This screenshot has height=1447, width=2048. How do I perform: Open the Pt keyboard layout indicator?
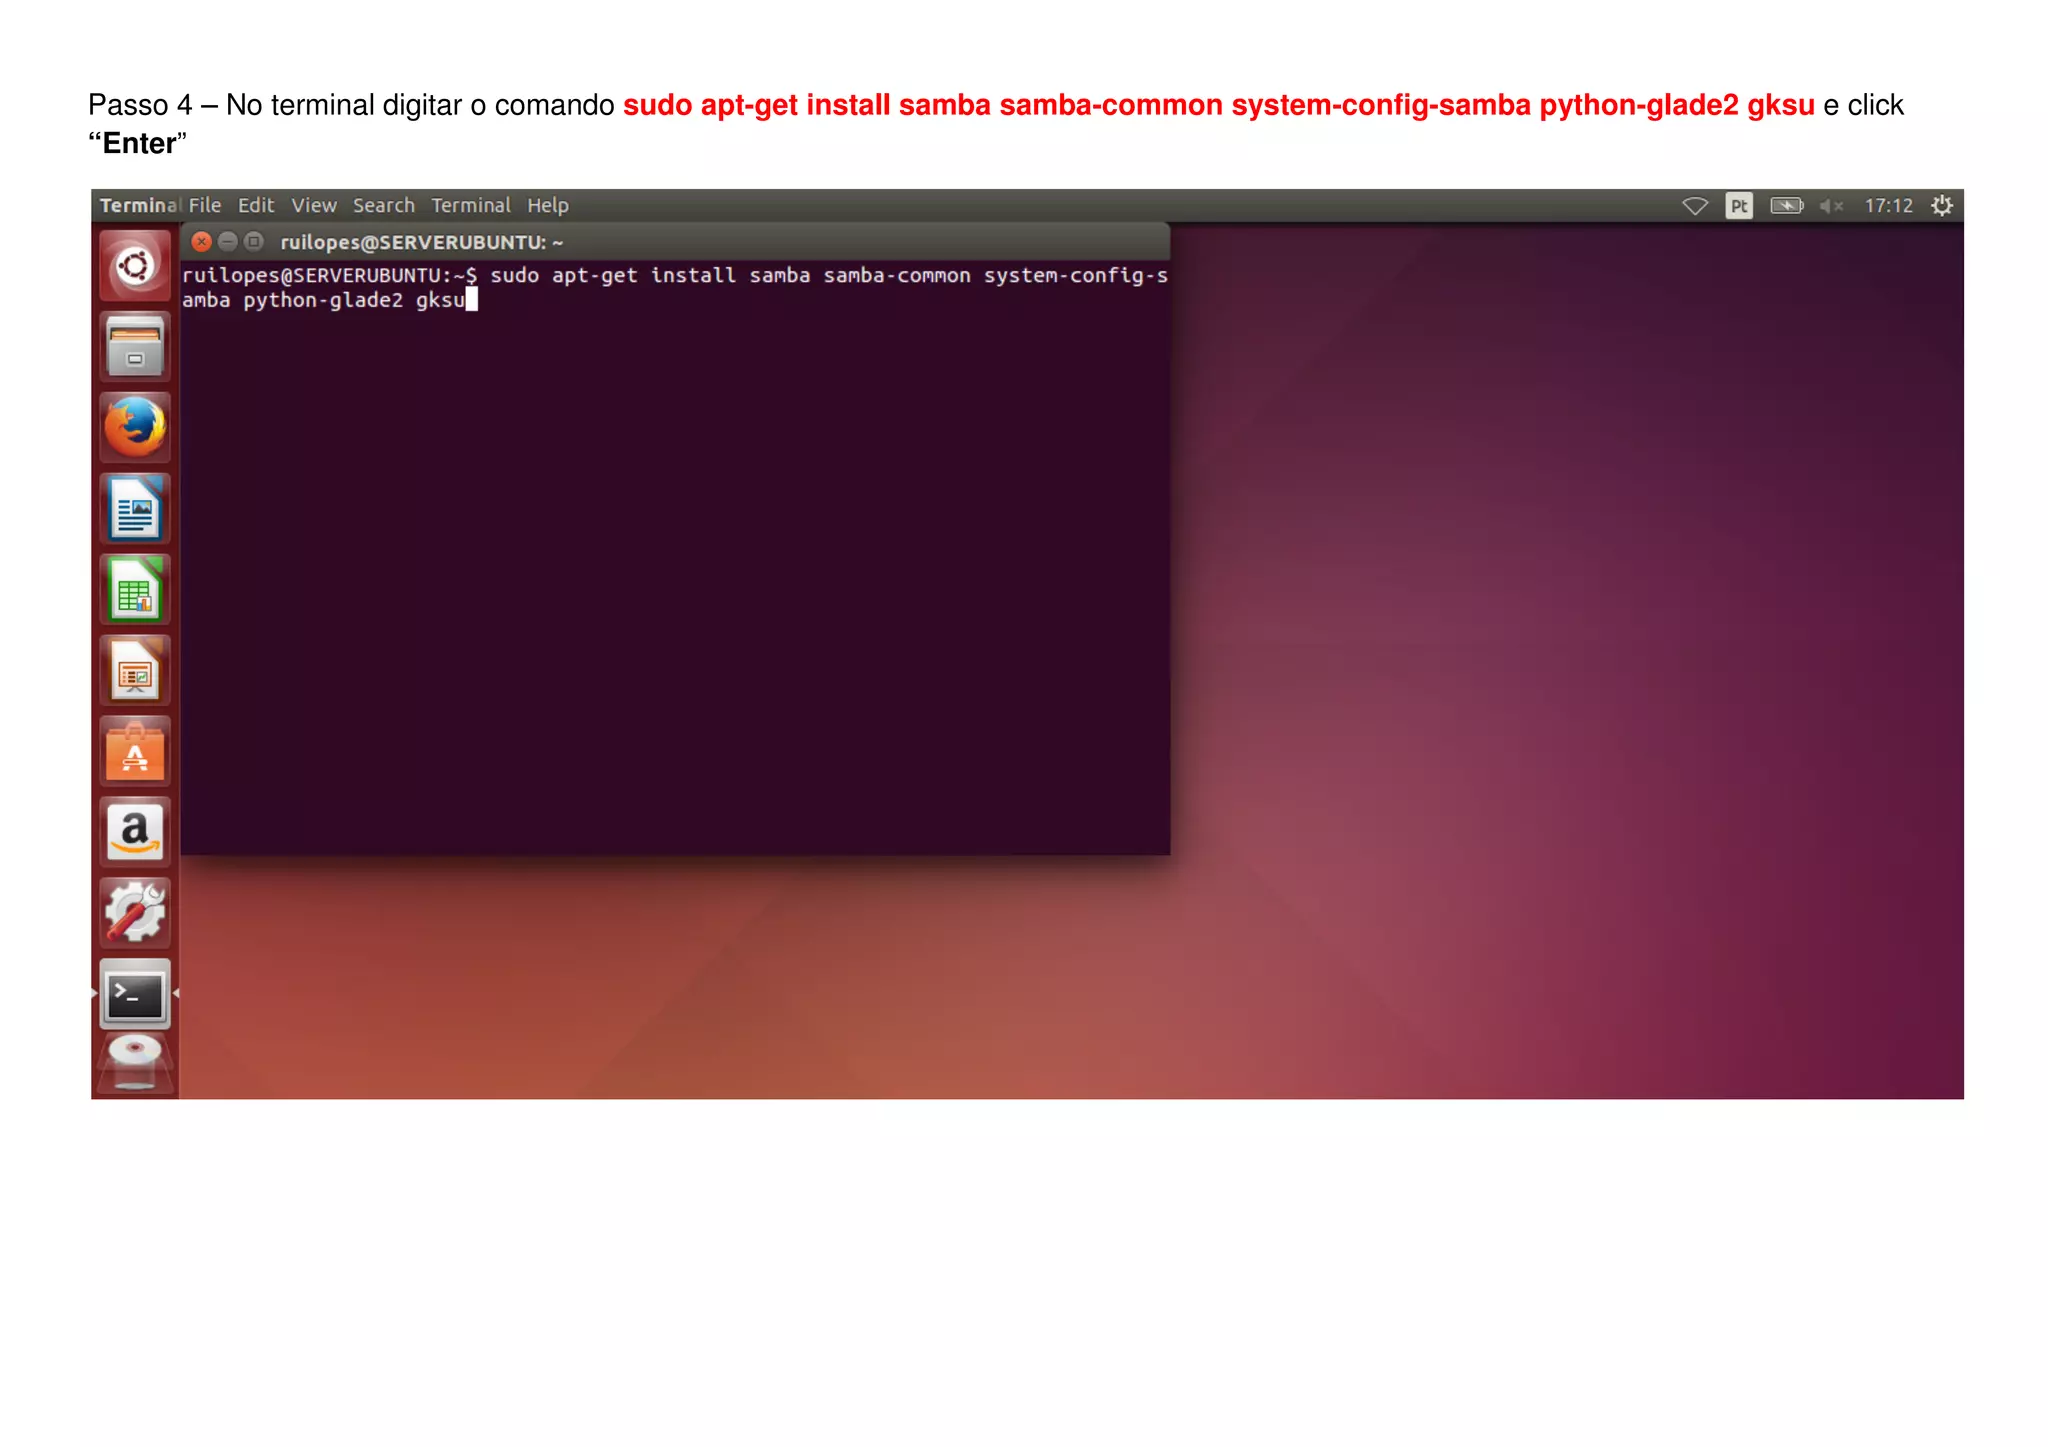[x=1739, y=206]
